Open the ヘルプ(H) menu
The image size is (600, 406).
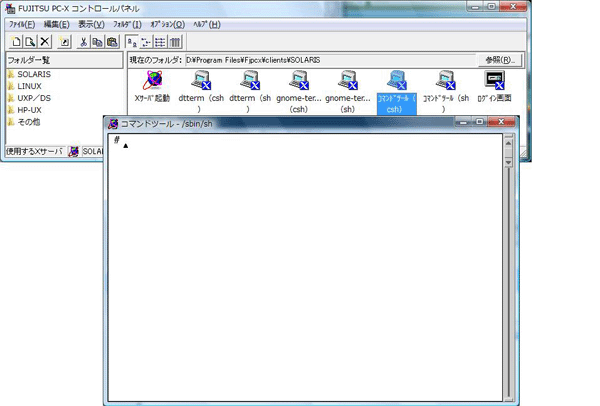[x=207, y=24]
